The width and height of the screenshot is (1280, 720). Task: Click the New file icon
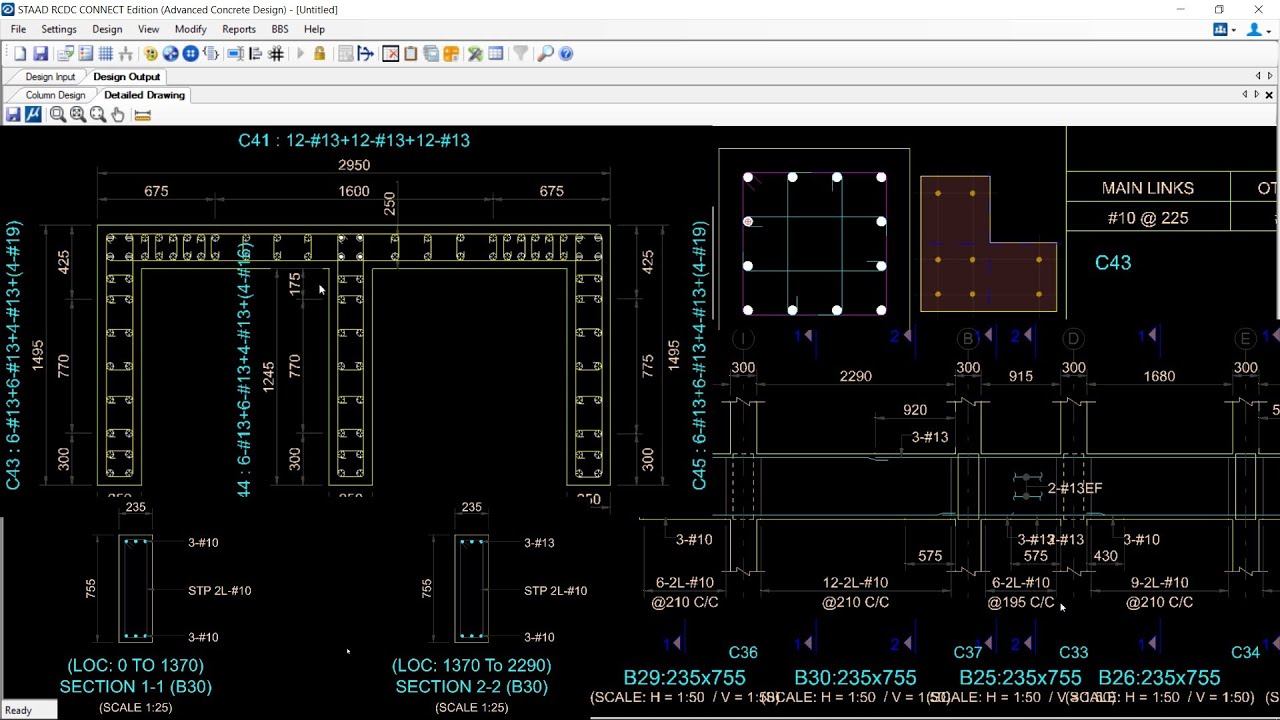pos(20,54)
